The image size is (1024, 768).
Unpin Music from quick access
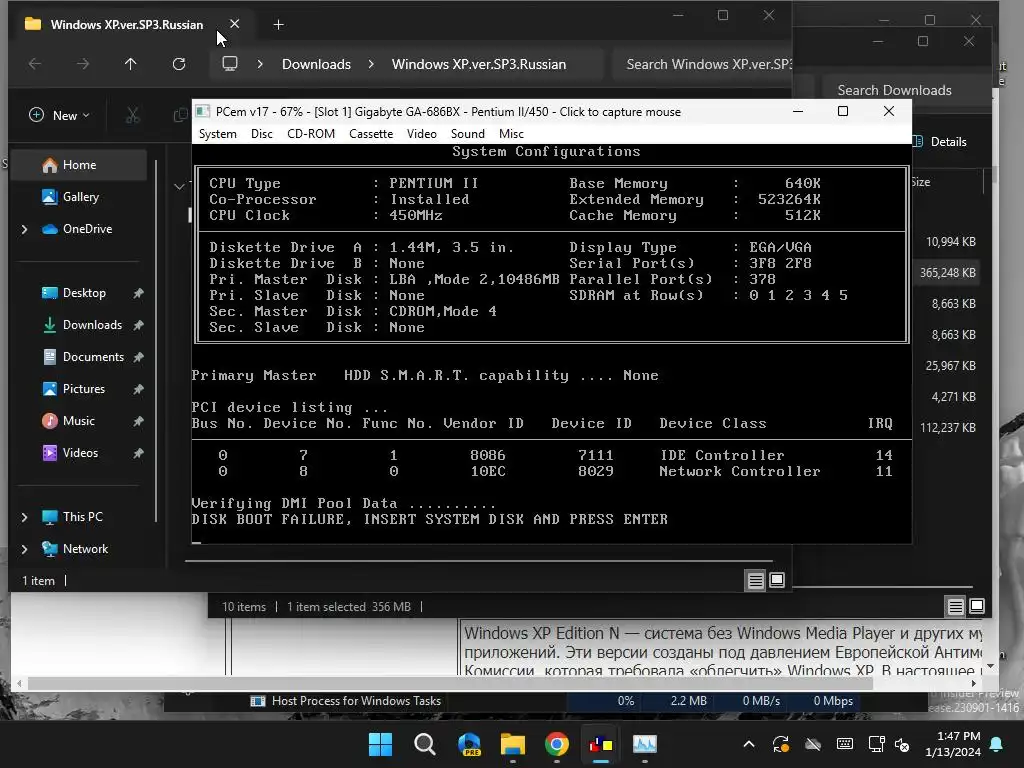(x=138, y=421)
